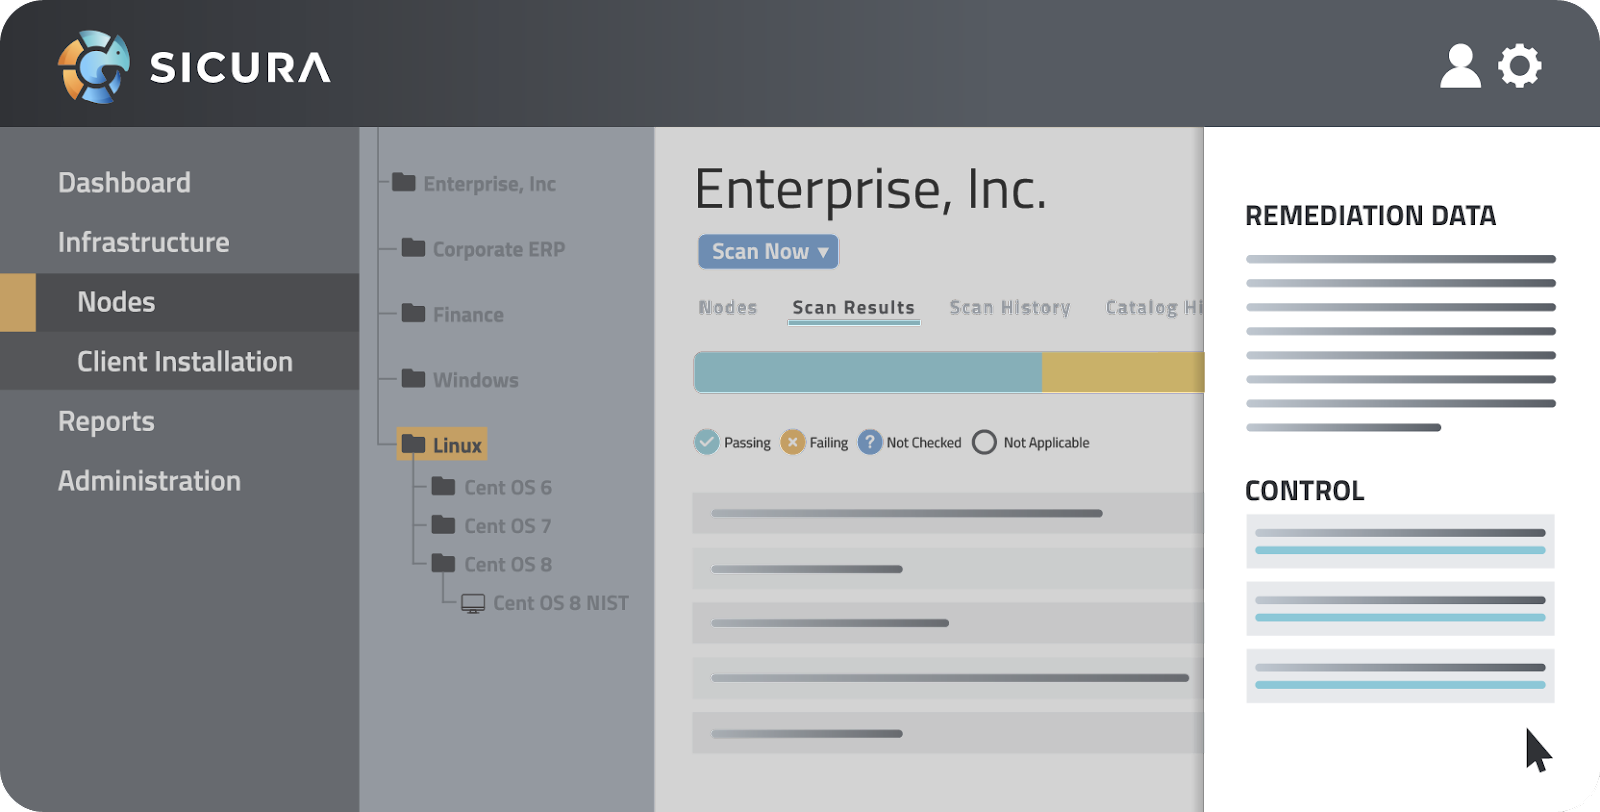Collapse the Linux folder tree
This screenshot has height=812, width=1600.
[x=413, y=444]
